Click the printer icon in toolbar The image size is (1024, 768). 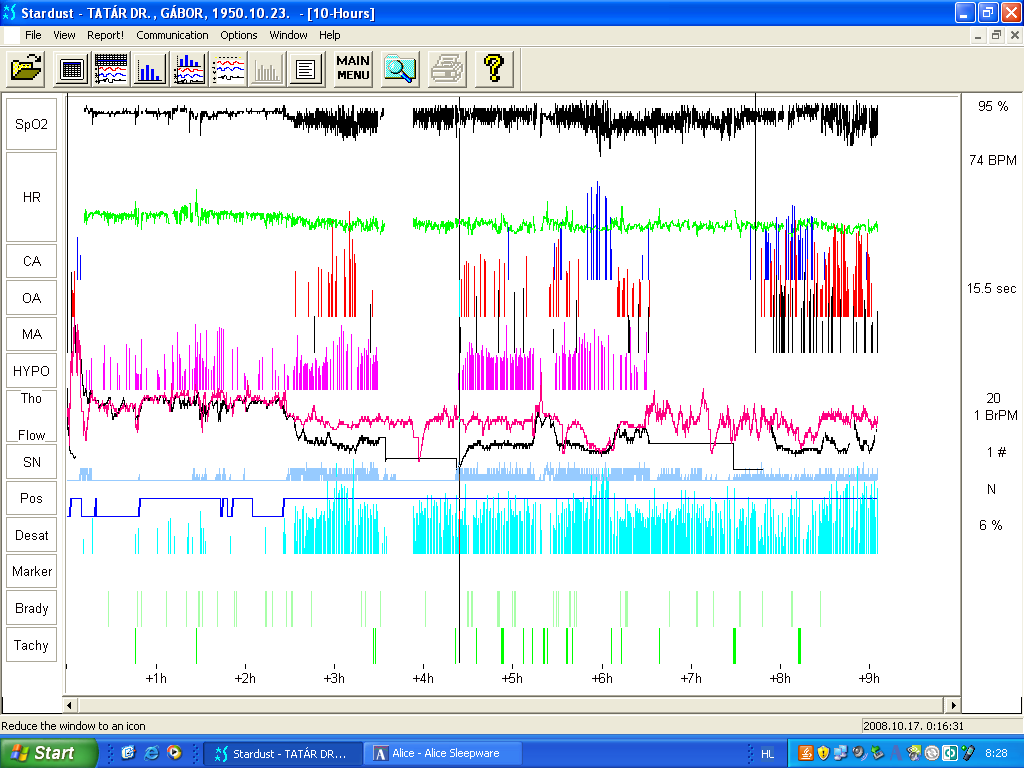pyautogui.click(x=447, y=68)
